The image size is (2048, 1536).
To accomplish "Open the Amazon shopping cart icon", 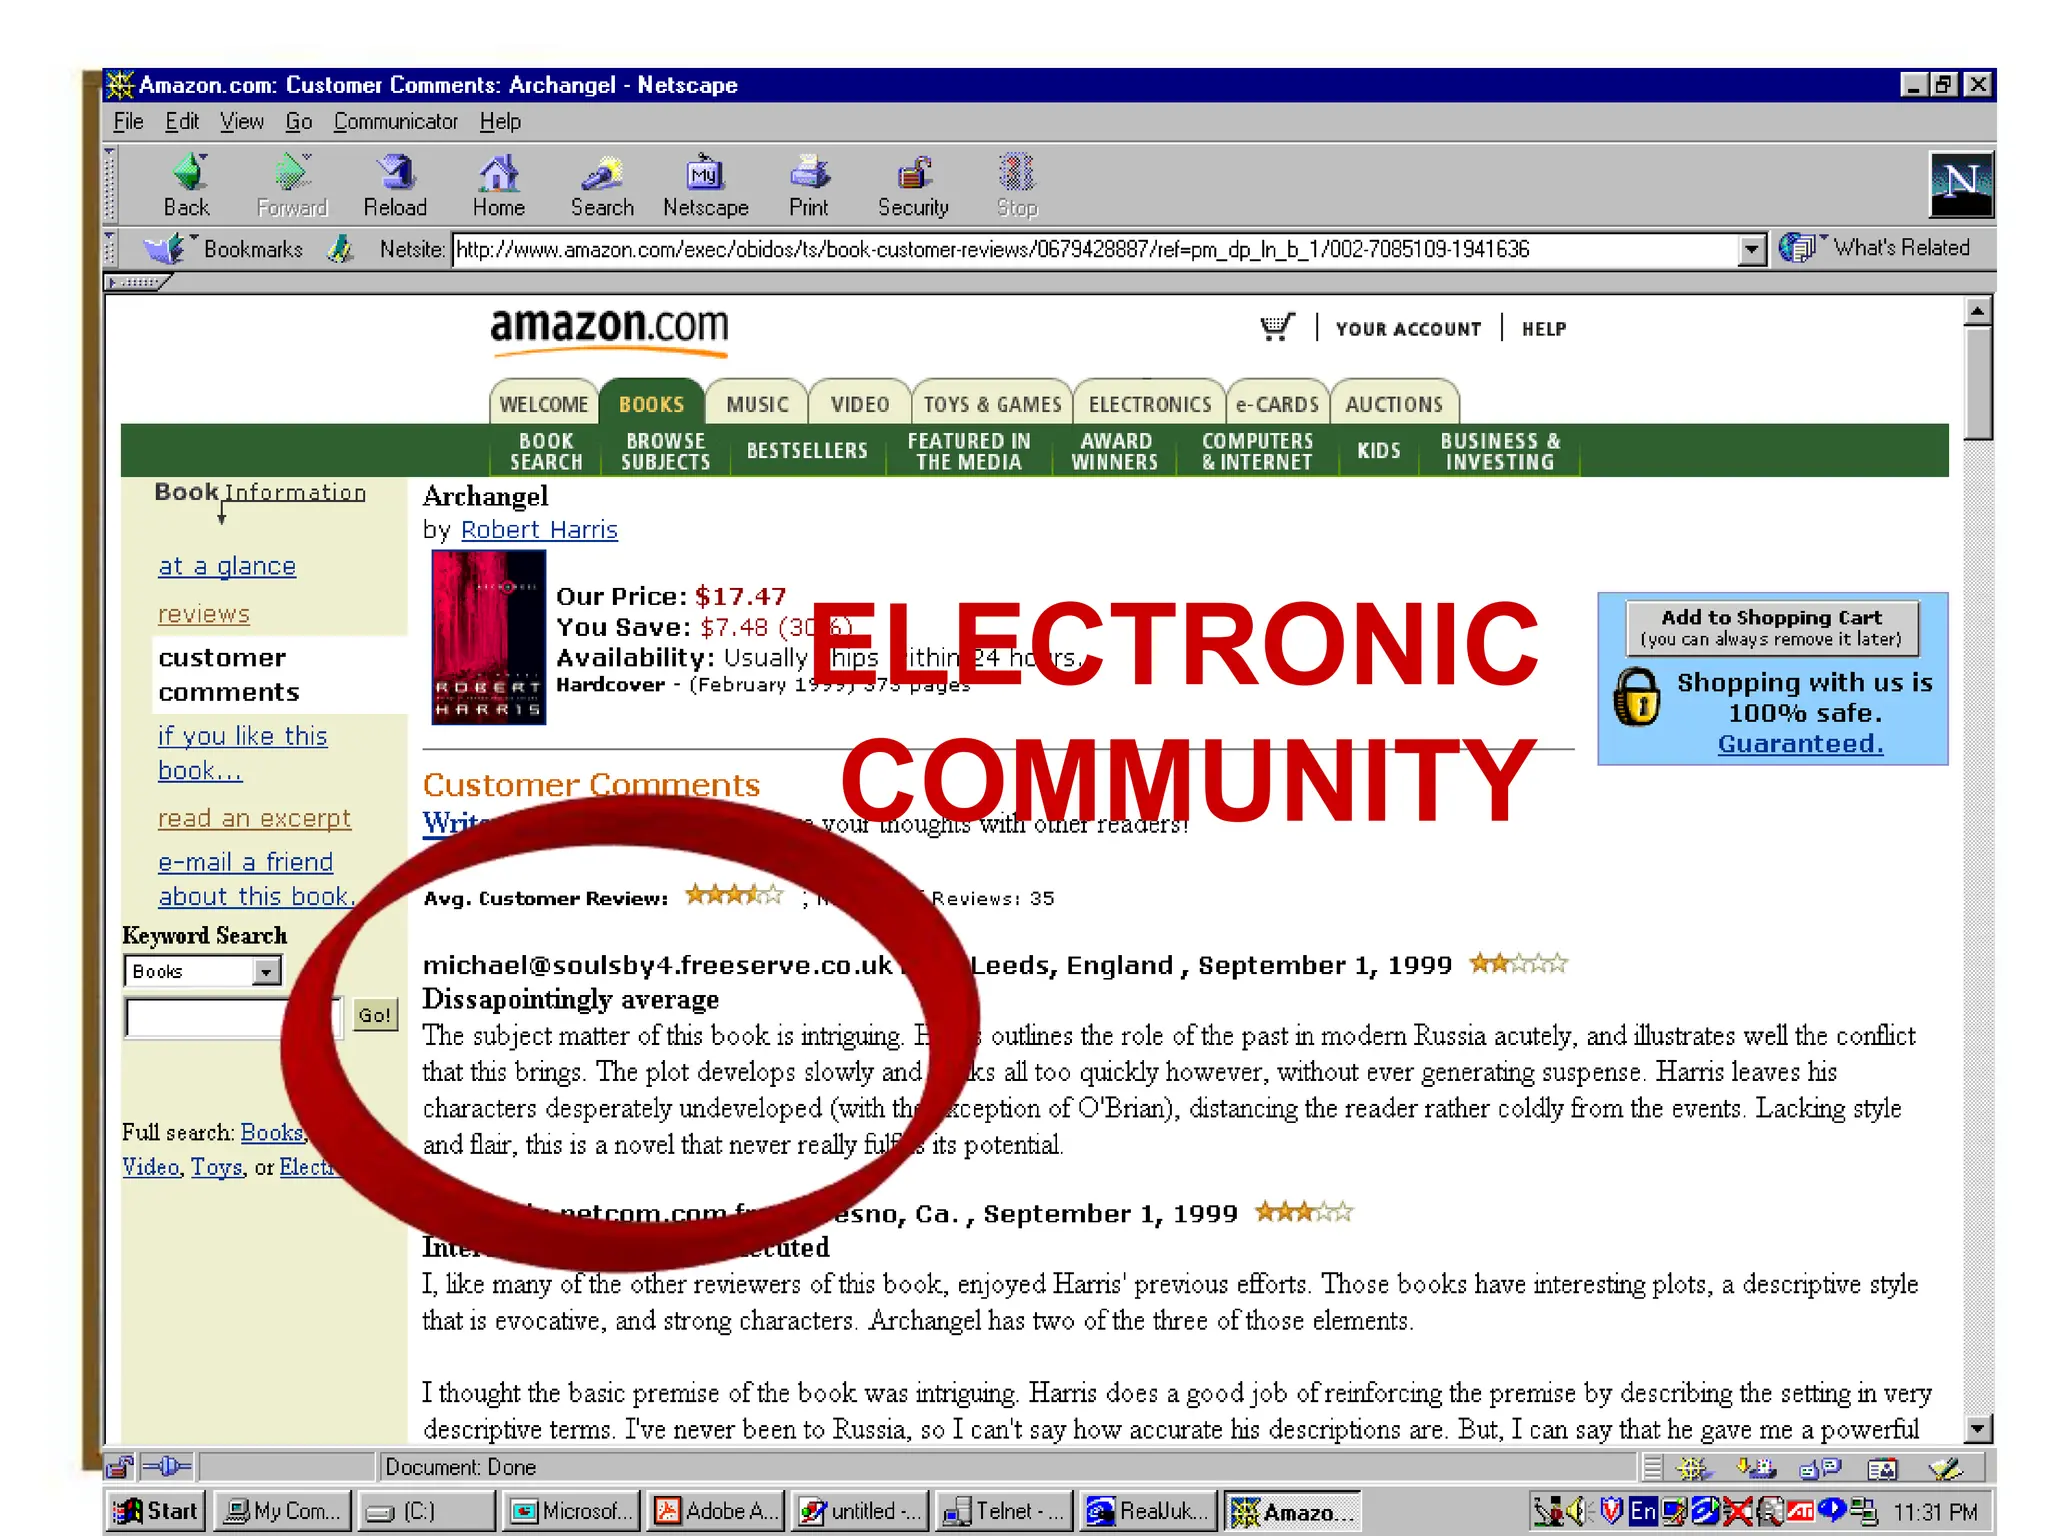I will point(1277,327).
